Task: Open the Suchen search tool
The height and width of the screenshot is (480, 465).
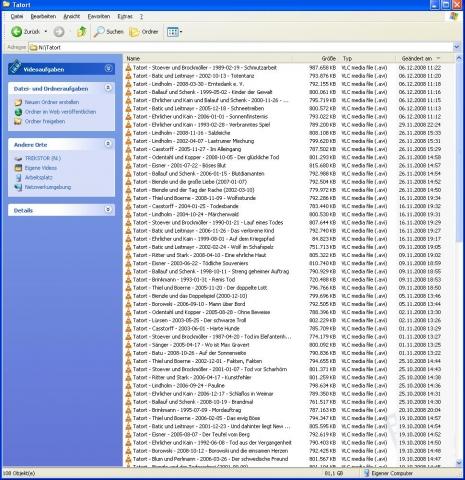Action: point(109,32)
